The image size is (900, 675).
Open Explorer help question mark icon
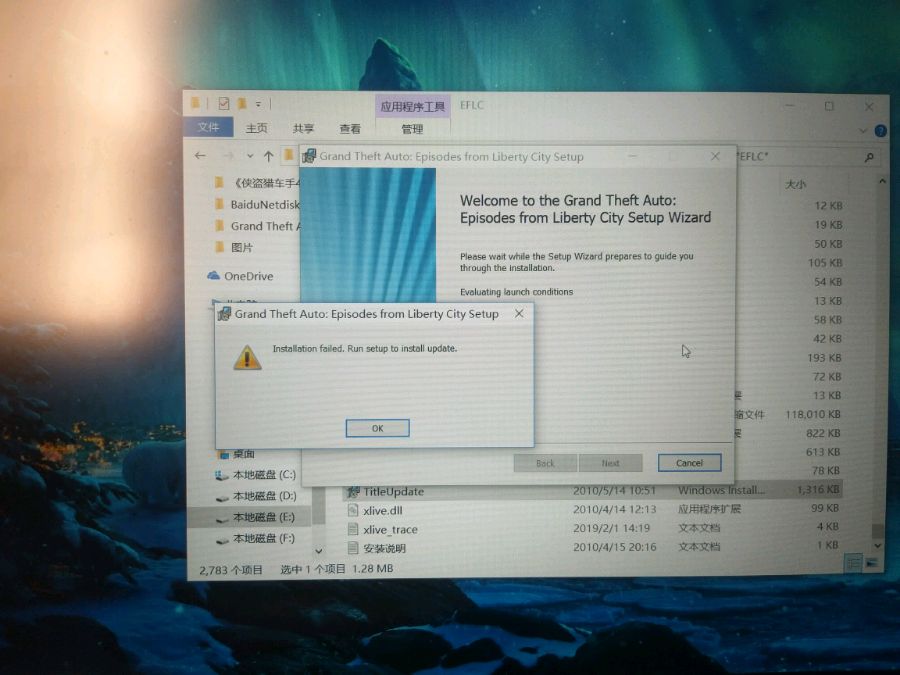pos(880,131)
